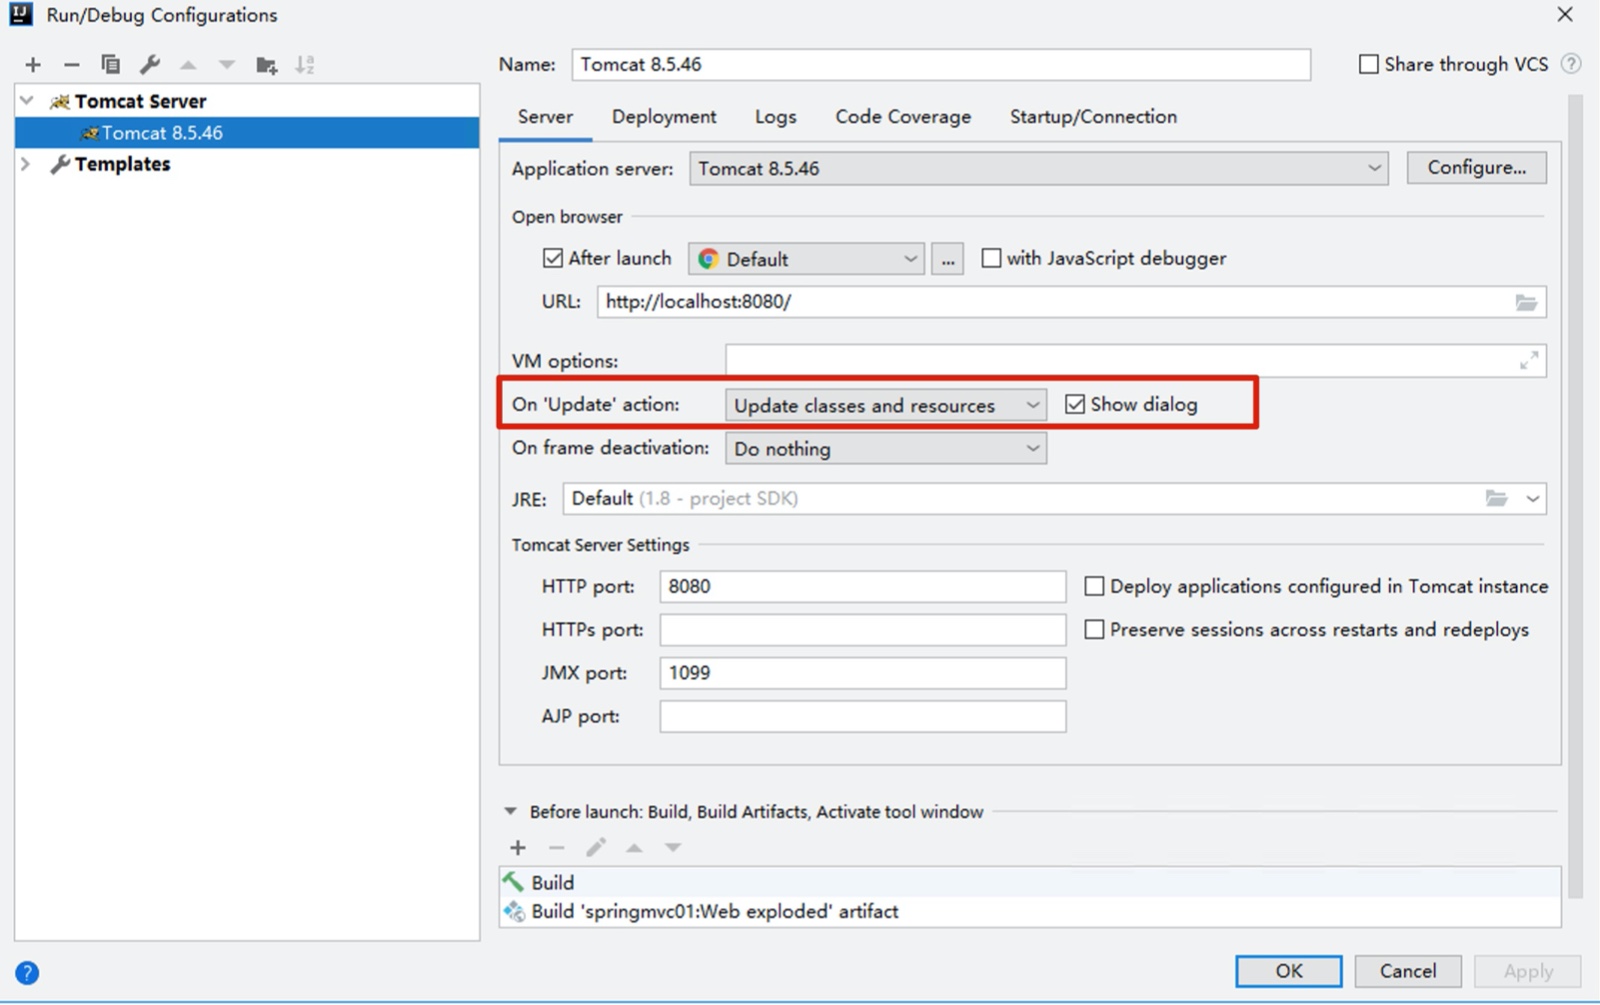Enable Preserve sessions across restarts and redeploys
The image size is (1600, 1005).
click(x=1095, y=630)
